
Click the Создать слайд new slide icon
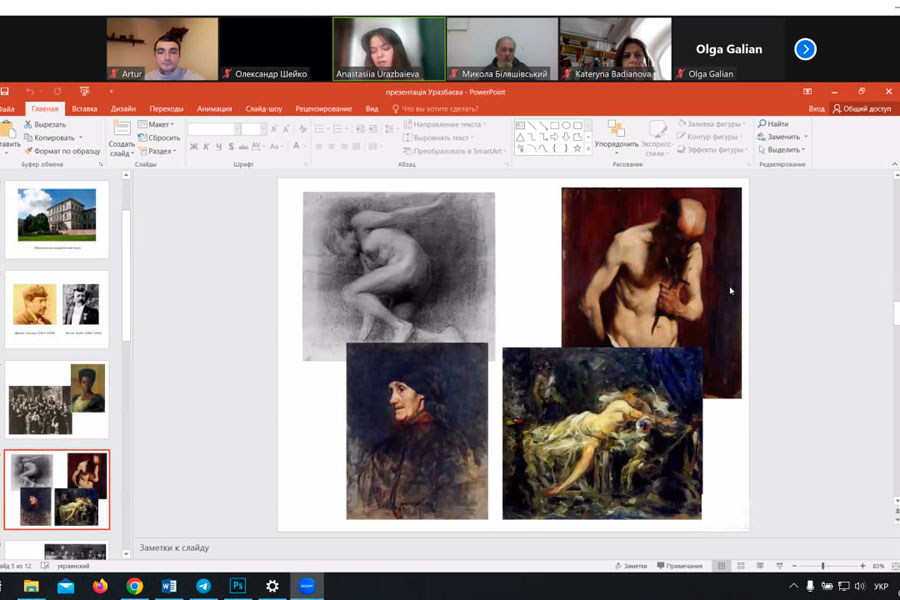[121, 129]
